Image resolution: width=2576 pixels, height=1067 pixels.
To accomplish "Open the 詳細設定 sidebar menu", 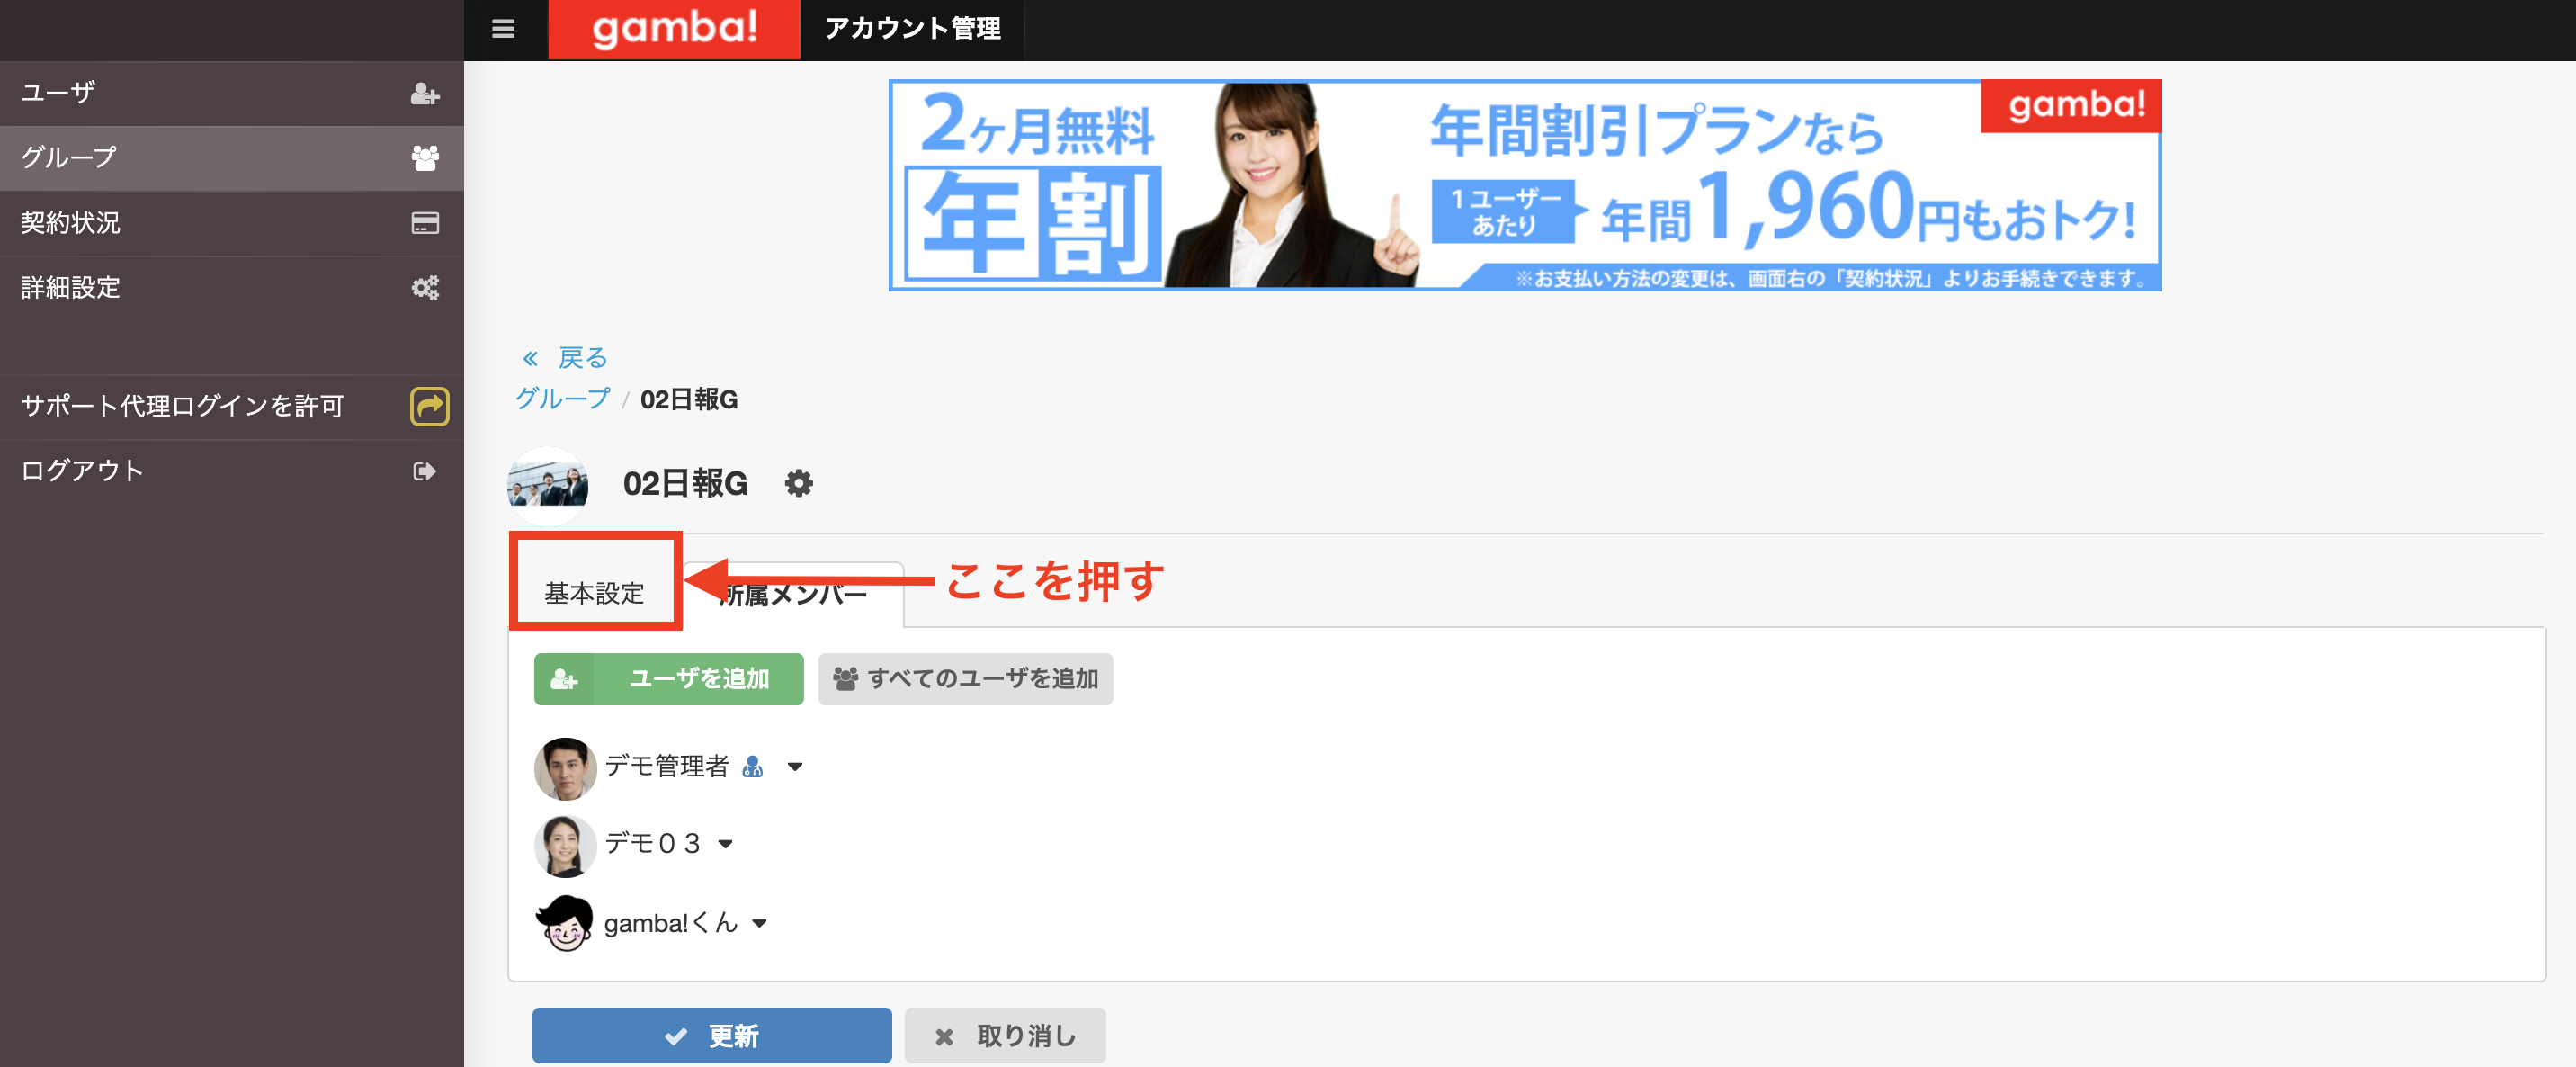I will (x=232, y=288).
